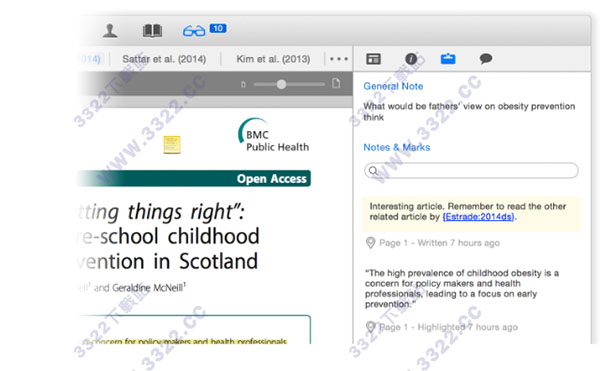The image size is (600, 371).
Task: Click the Notes & Marks search field
Action: (471, 171)
